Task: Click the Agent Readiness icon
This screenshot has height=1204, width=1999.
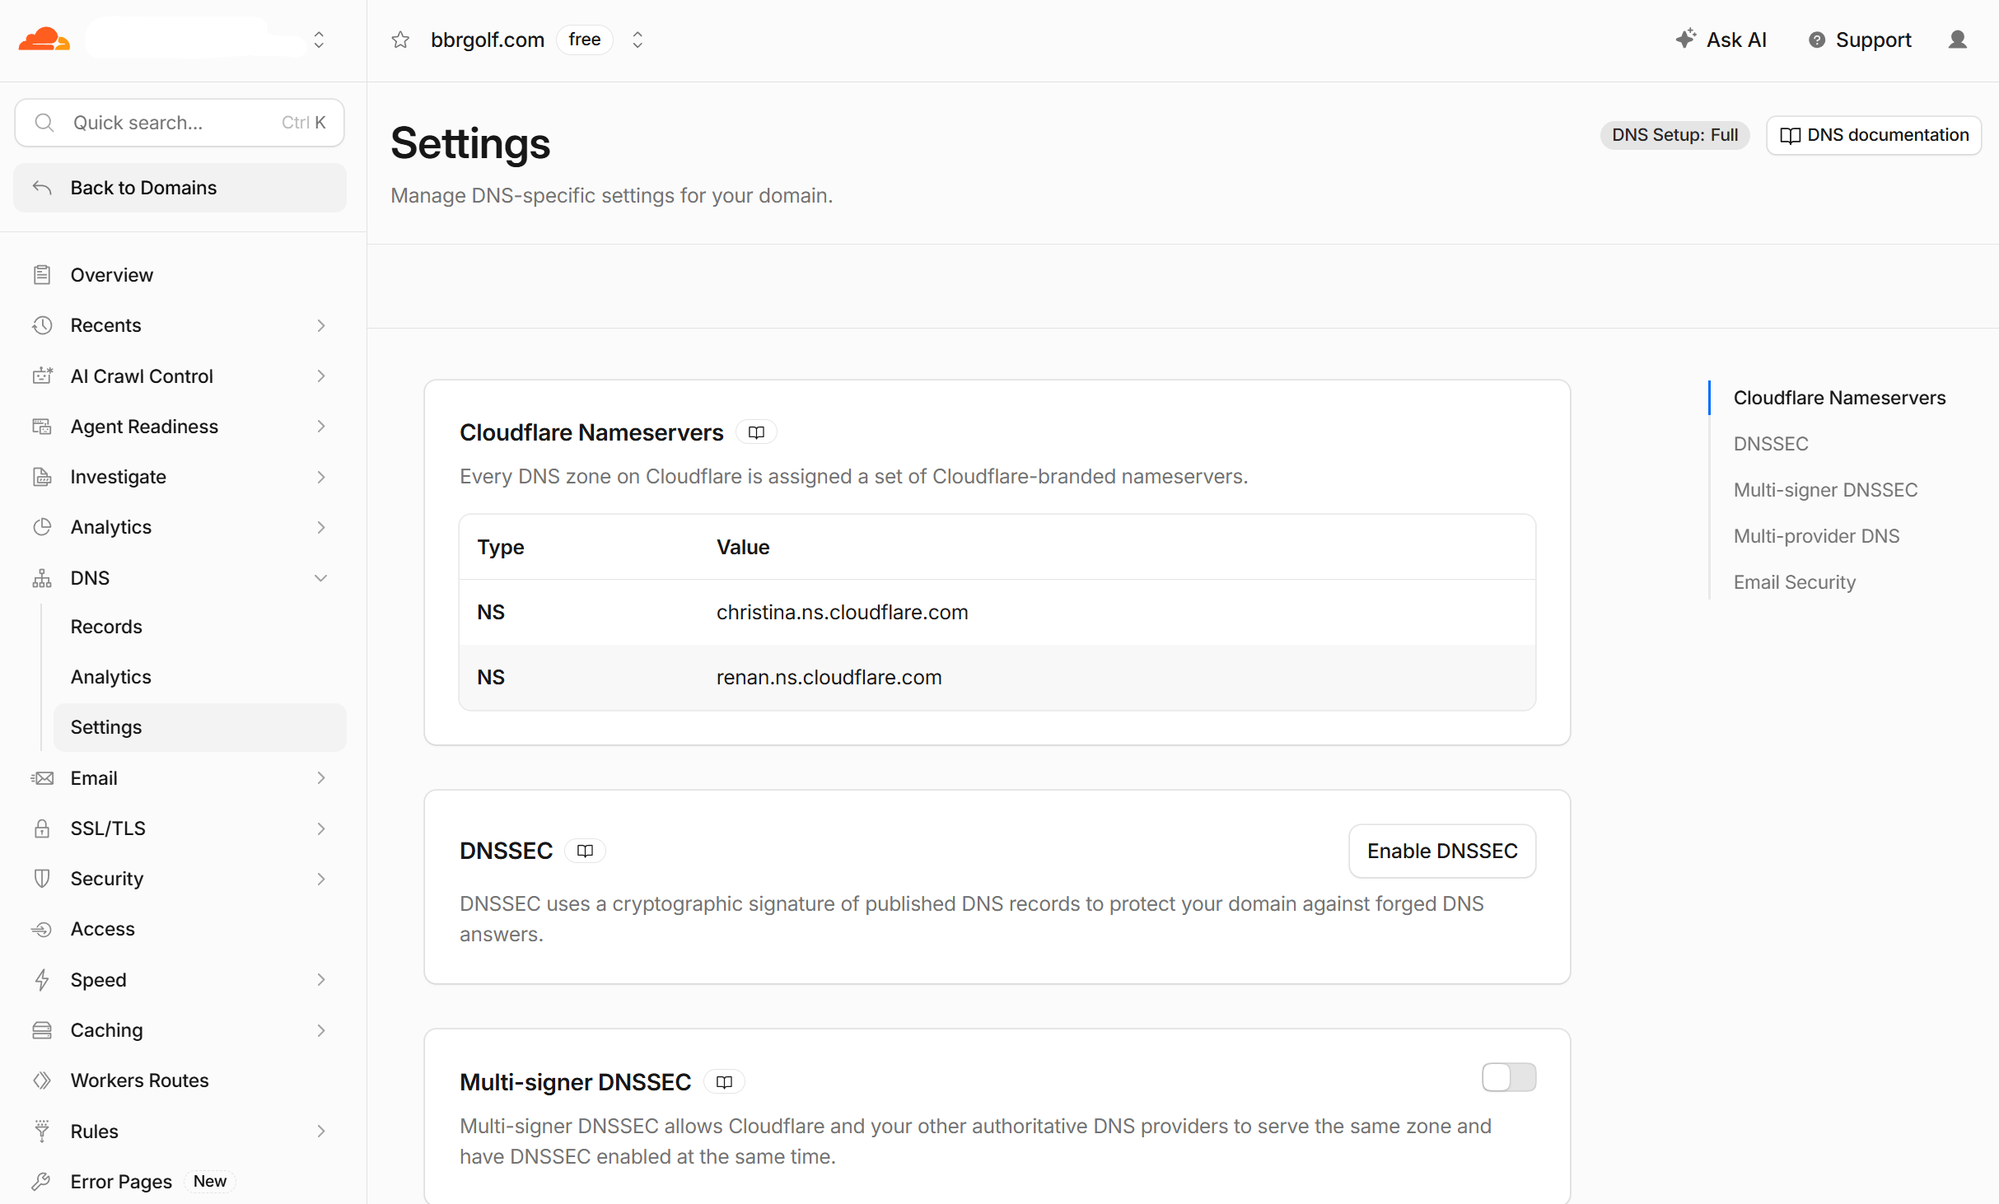Action: click(x=42, y=426)
